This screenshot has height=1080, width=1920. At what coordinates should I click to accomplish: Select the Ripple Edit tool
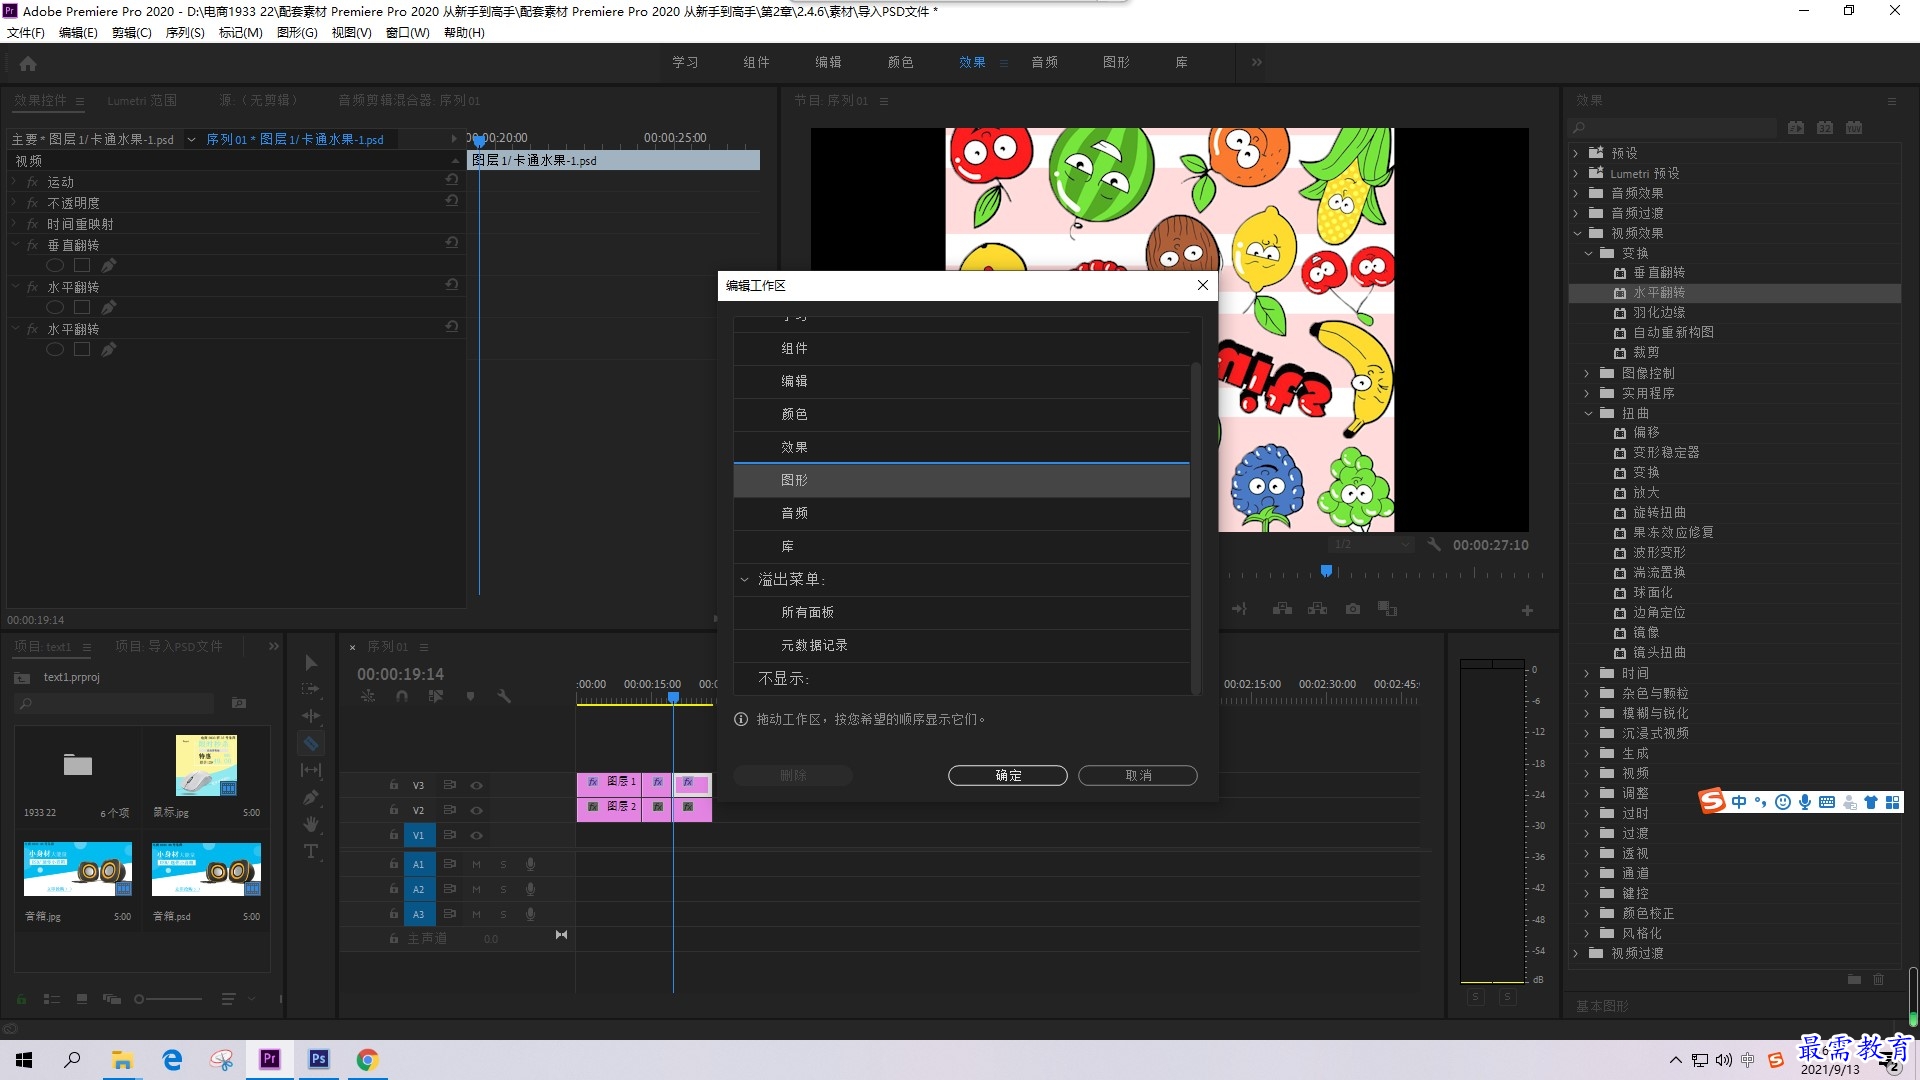tap(311, 716)
